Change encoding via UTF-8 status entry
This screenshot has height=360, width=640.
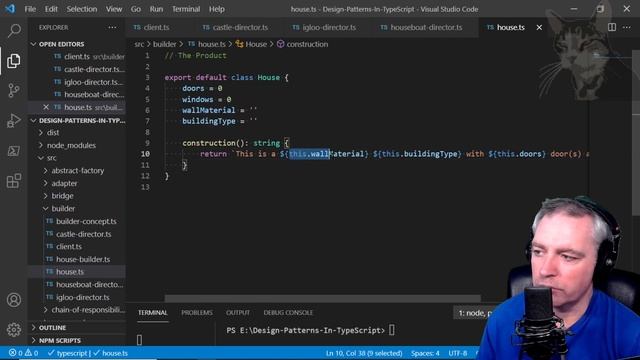(x=458, y=353)
